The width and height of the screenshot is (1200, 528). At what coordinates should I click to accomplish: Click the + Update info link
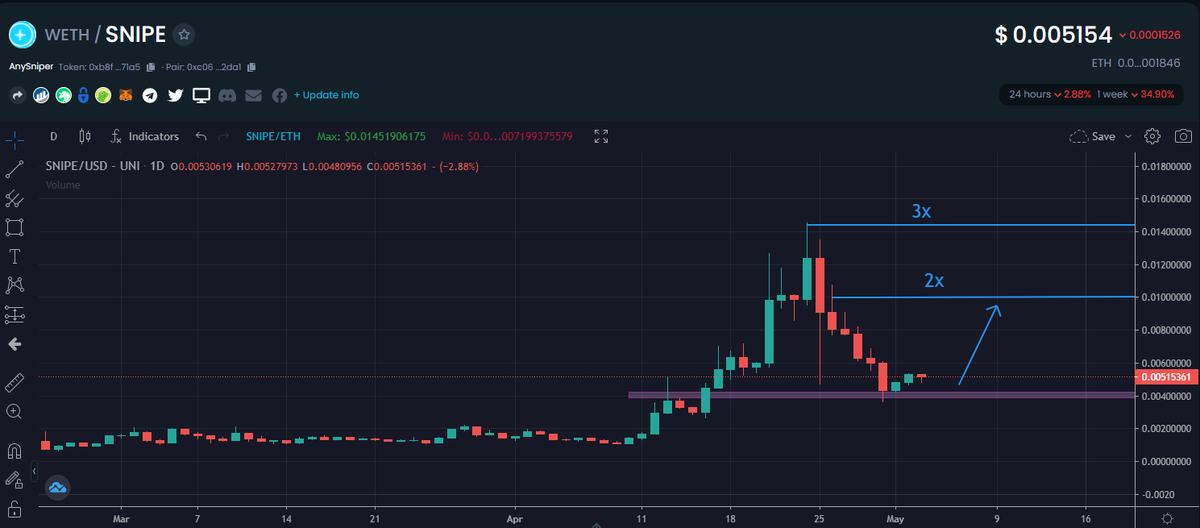click(x=326, y=95)
